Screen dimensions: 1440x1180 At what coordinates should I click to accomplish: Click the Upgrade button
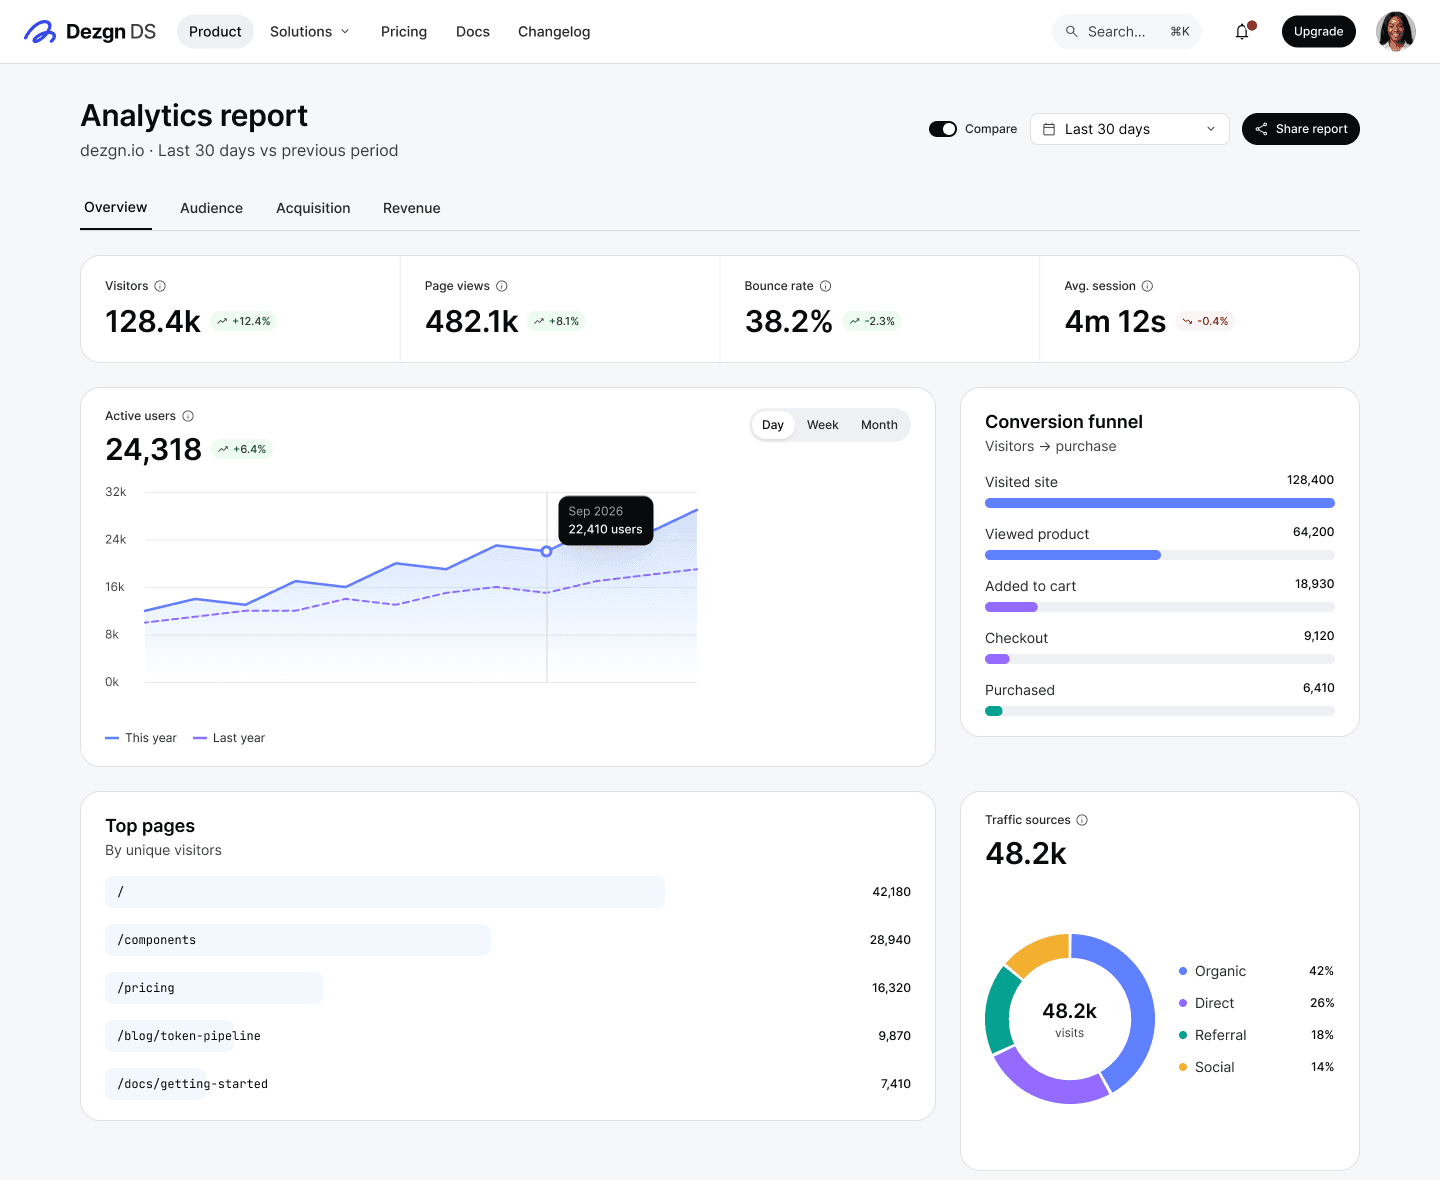1319,32
